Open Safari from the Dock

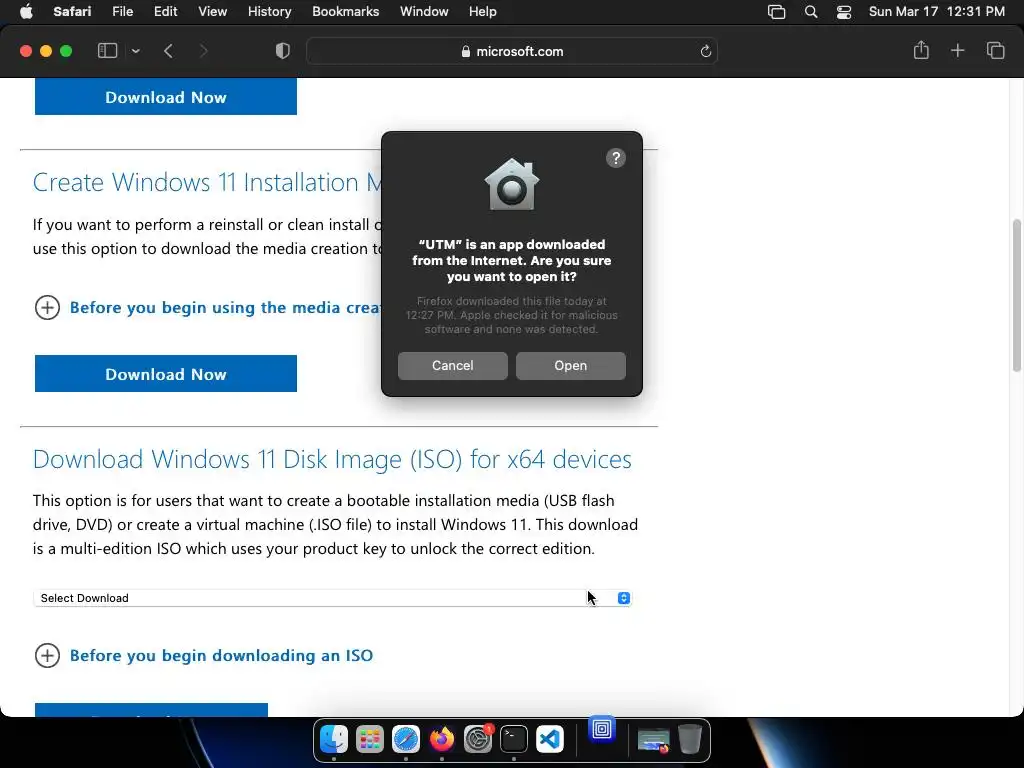pos(406,739)
